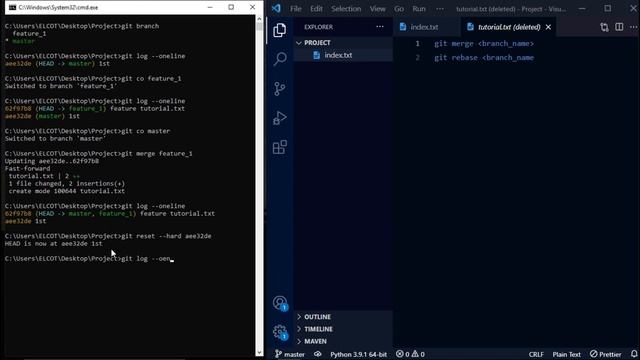Select index.txt file icon in Explorer tree
Screen dimensions: 640x360
(316, 55)
